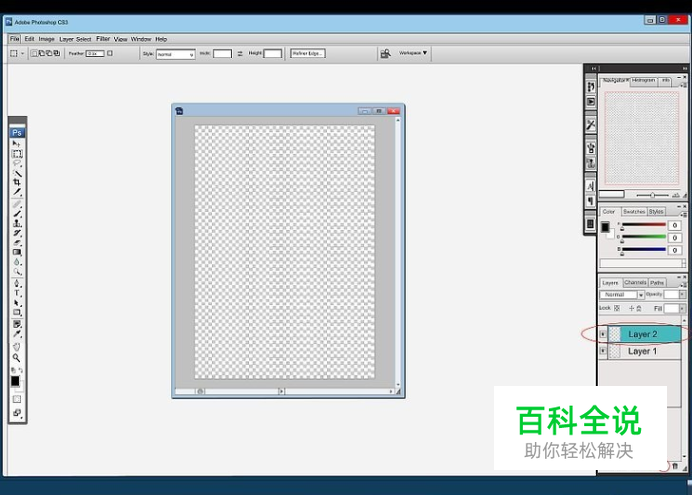Viewport: 692px width, 495px height.
Task: Click the red channel slider
Action: pyautogui.click(x=644, y=225)
